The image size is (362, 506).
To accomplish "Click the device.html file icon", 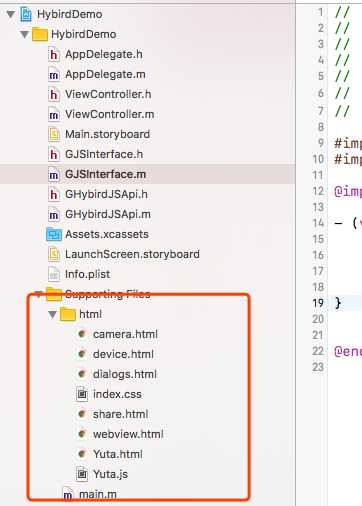I will click(82, 354).
